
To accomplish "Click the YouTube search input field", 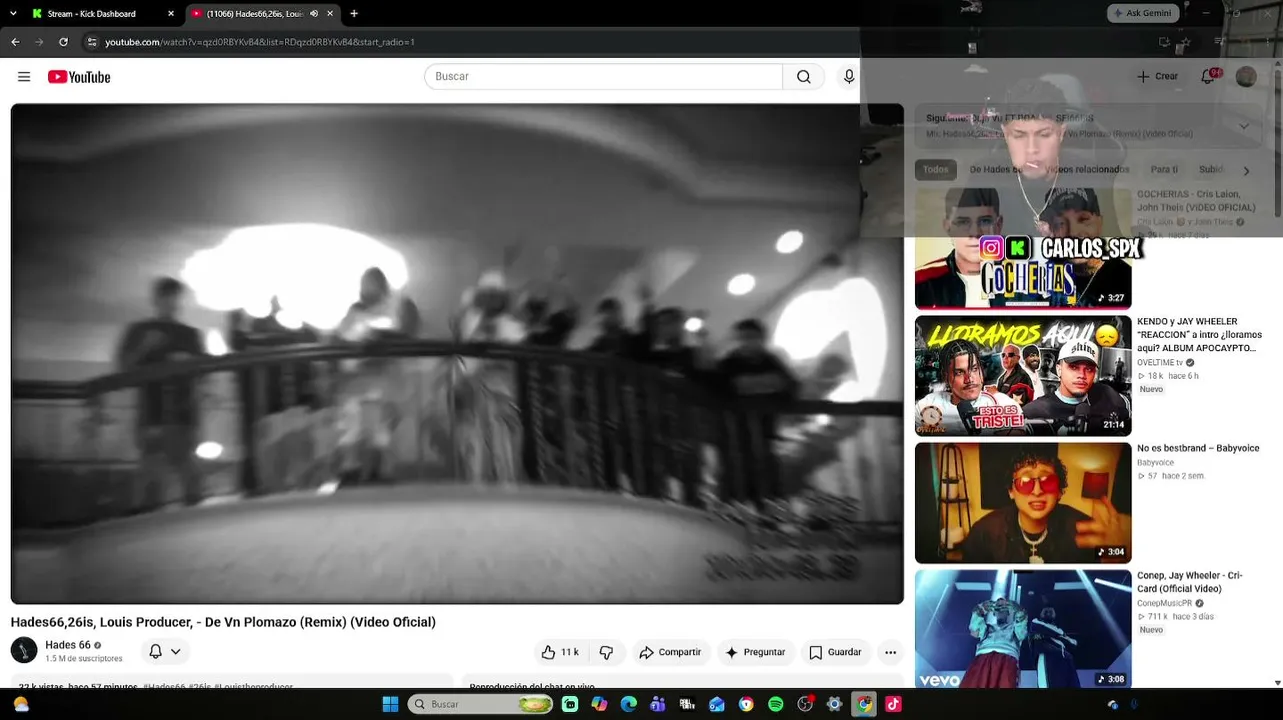I will coord(603,77).
